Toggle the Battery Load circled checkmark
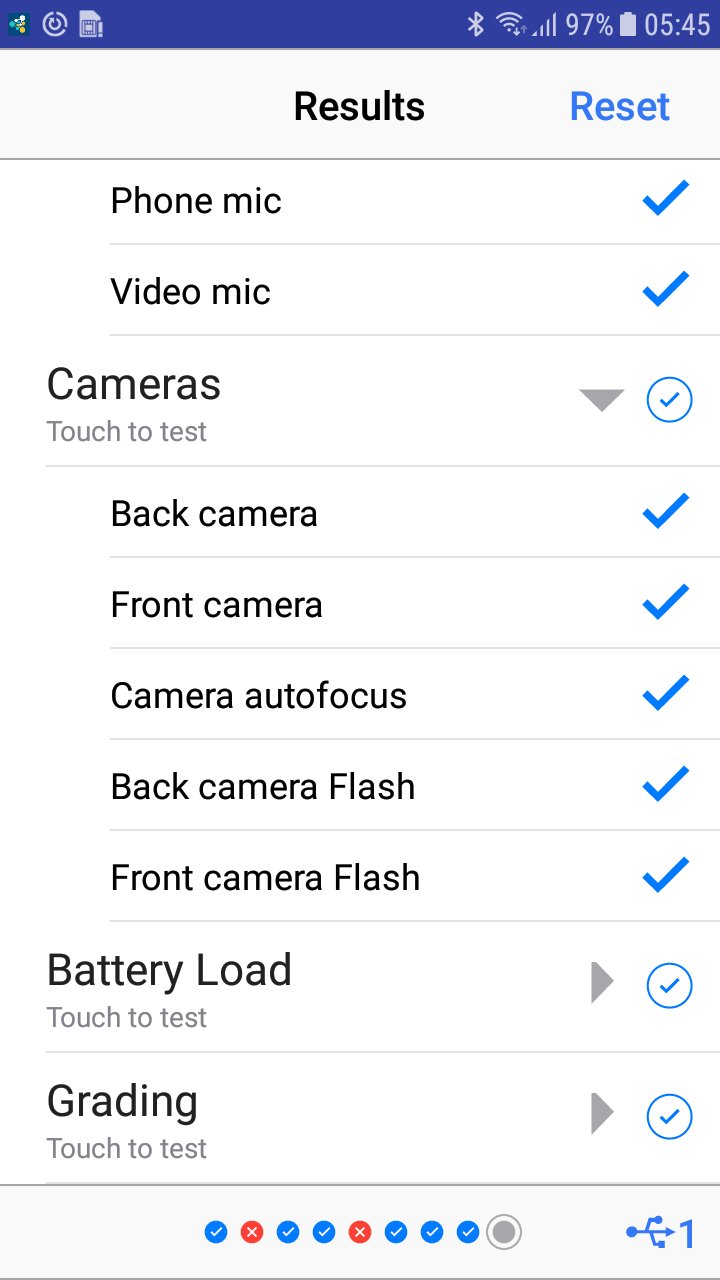 pos(669,985)
